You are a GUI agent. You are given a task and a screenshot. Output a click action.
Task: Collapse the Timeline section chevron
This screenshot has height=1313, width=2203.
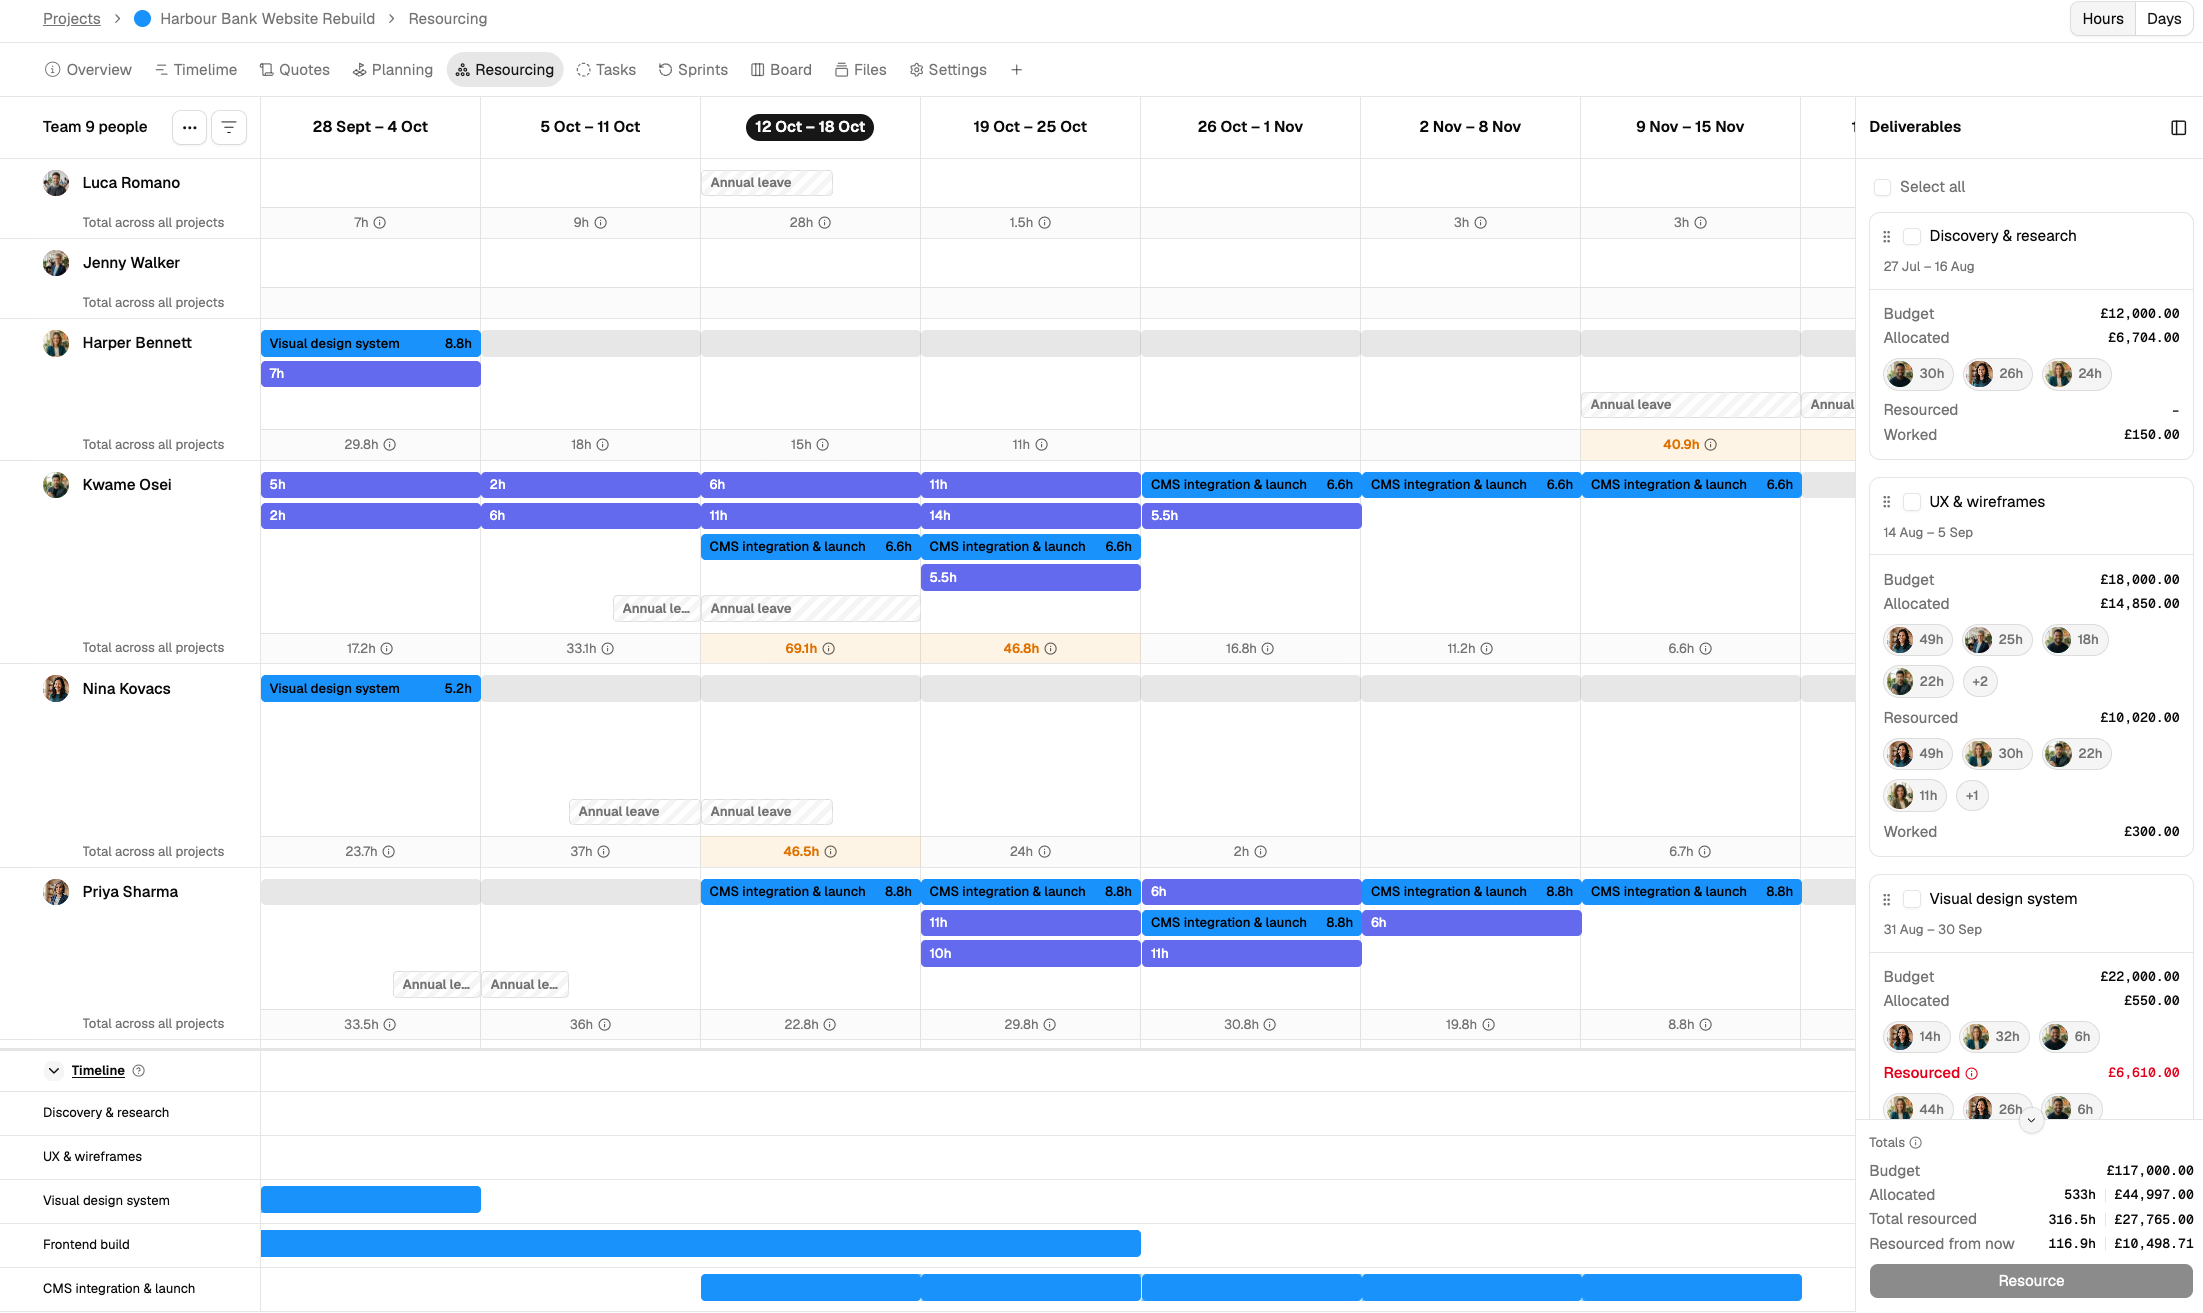[54, 1071]
